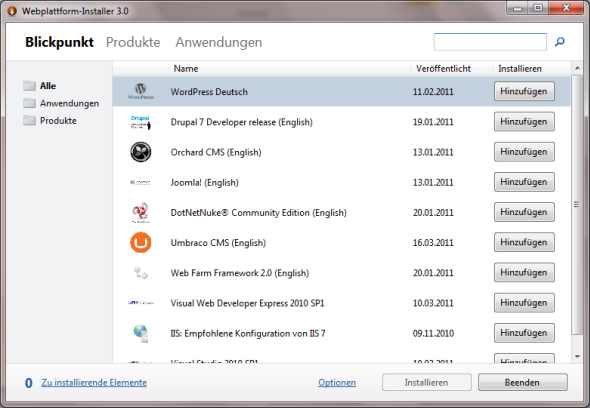Open Zu installierende Elemente link
Image resolution: width=590 pixels, height=408 pixels.
pos(94,383)
